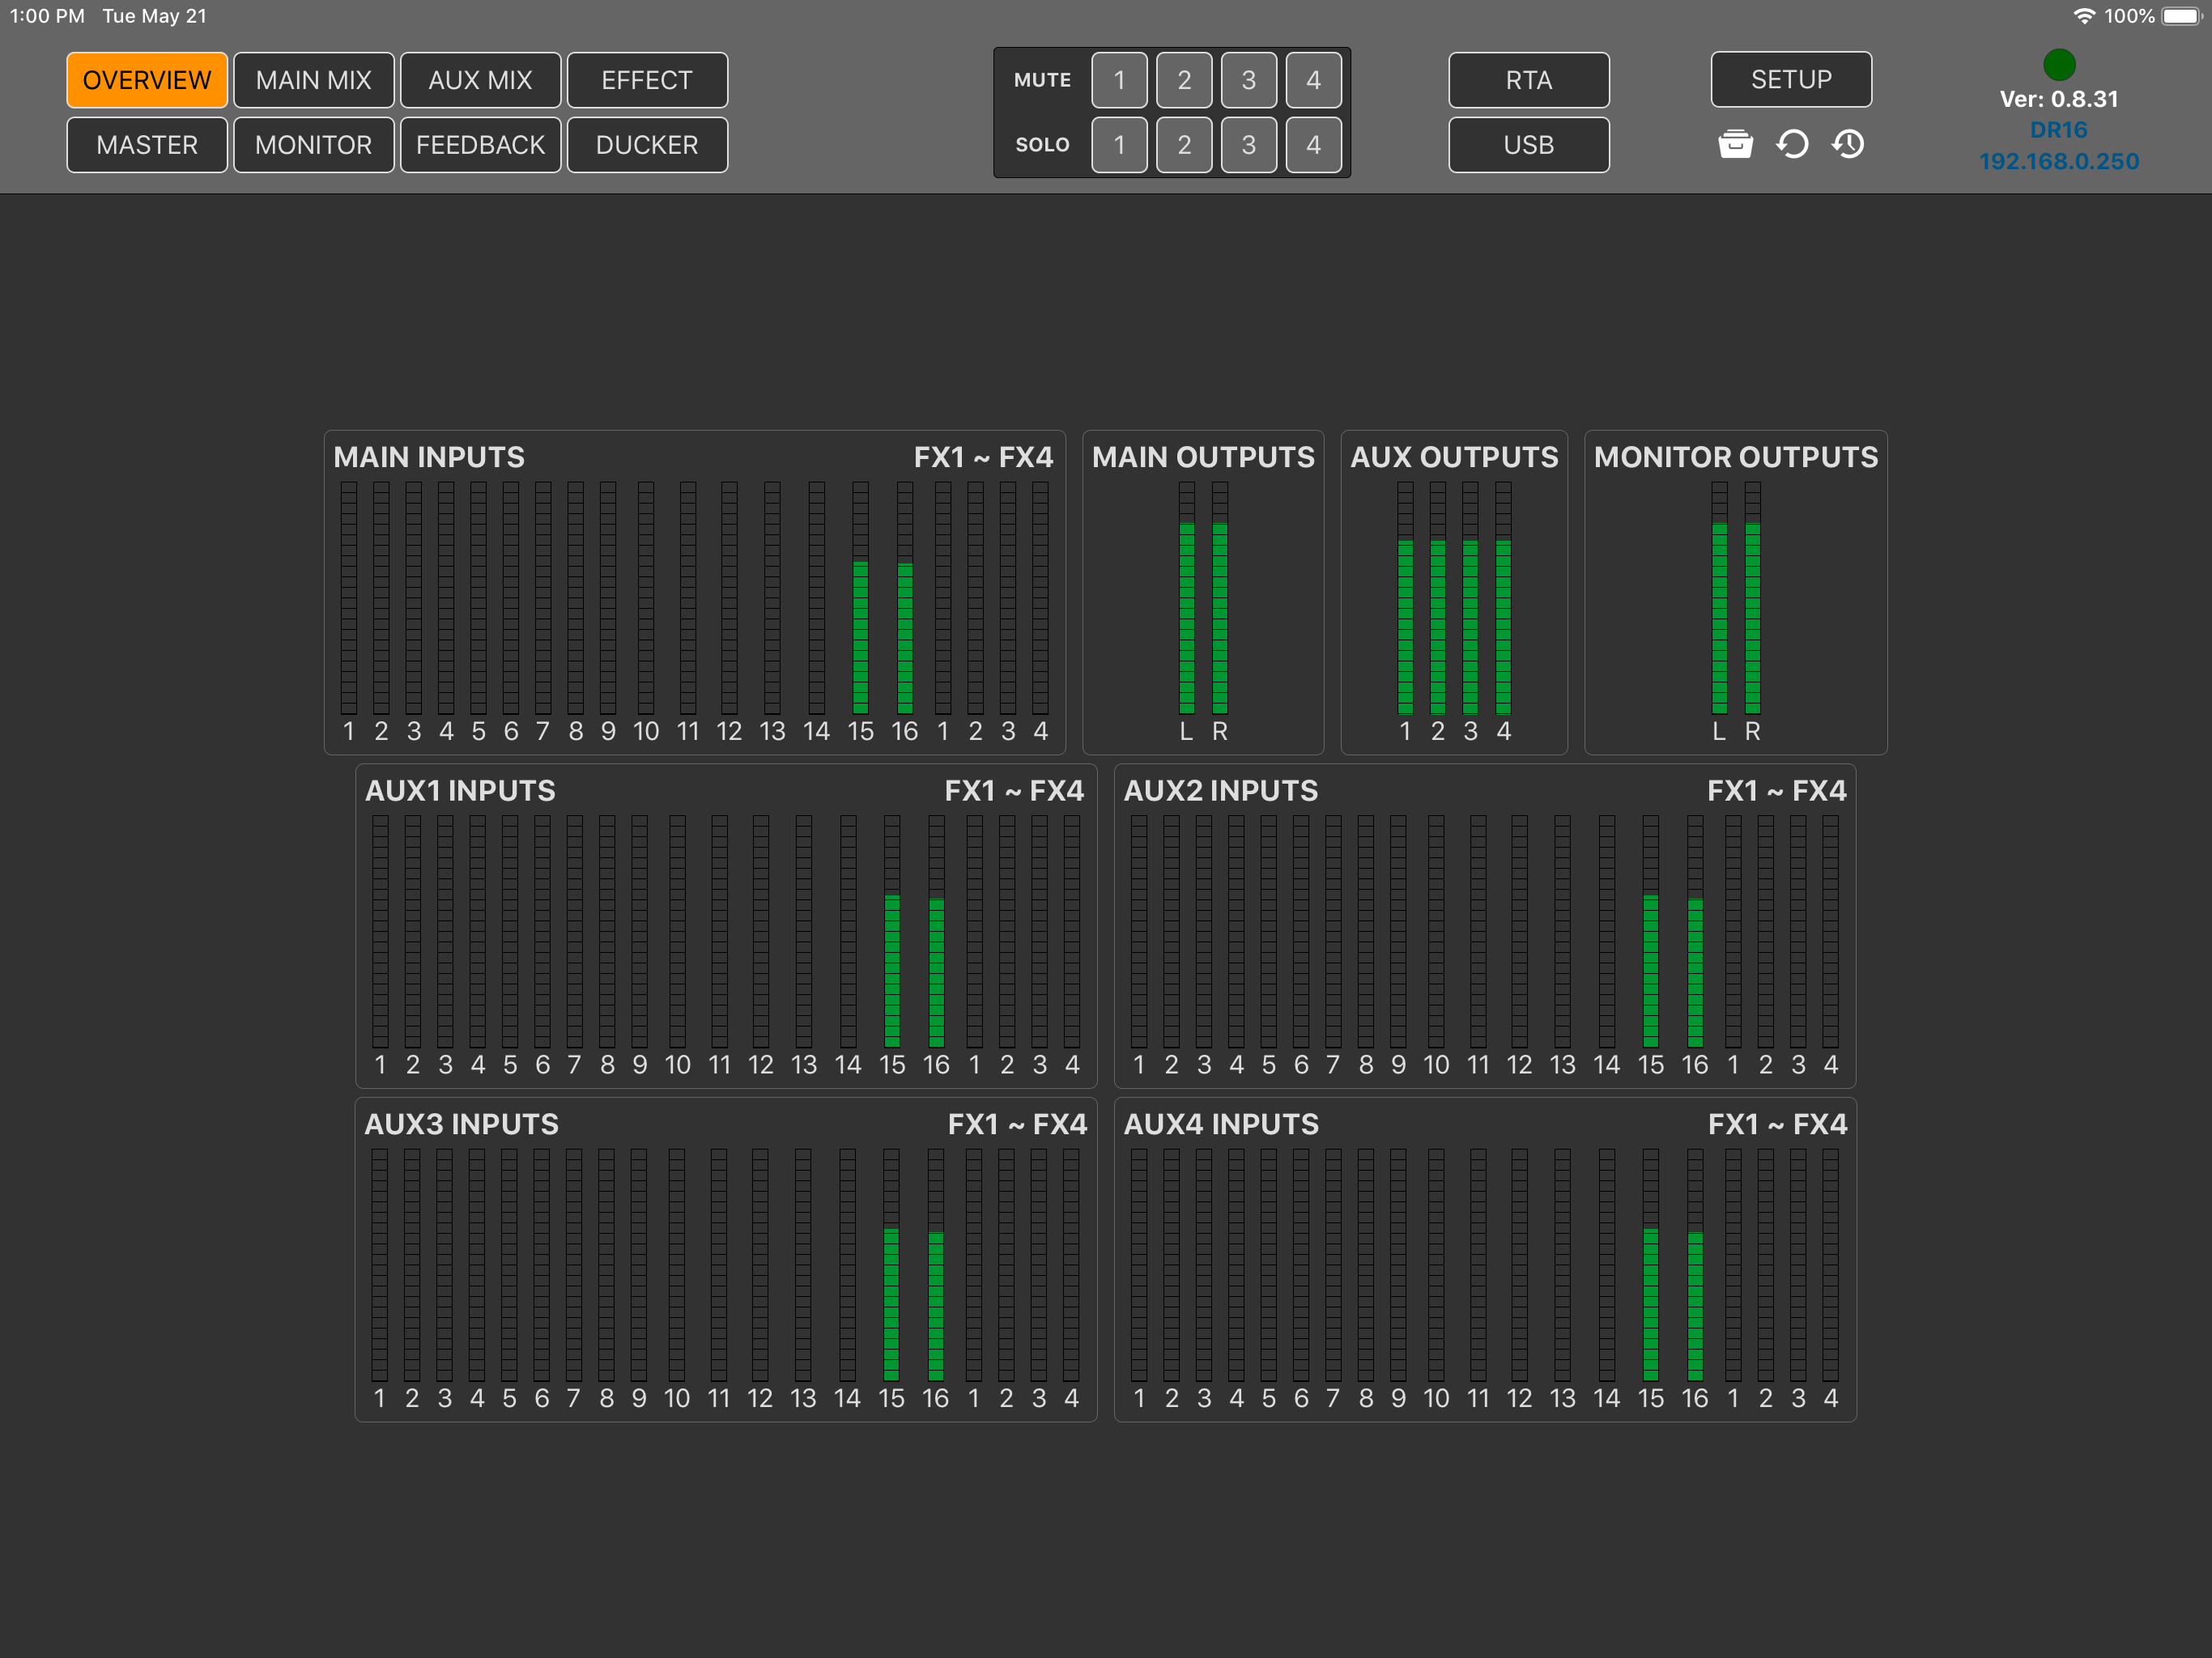
Task: Click the DR16 device name link
Action: (x=2059, y=130)
